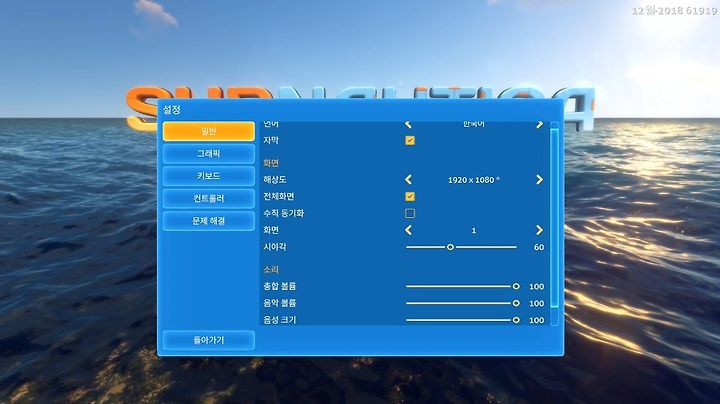Switch to the 컨트롤러 tab

click(x=208, y=198)
